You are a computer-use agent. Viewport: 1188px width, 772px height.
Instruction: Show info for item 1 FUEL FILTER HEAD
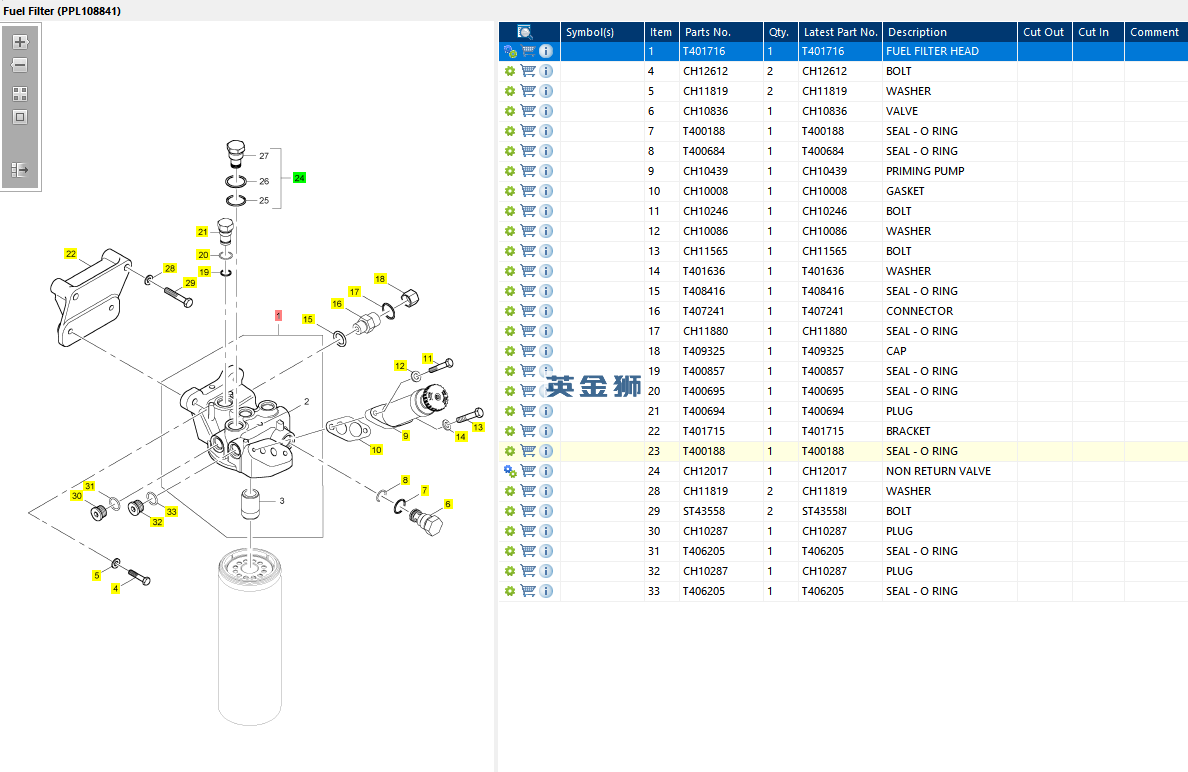coord(546,52)
